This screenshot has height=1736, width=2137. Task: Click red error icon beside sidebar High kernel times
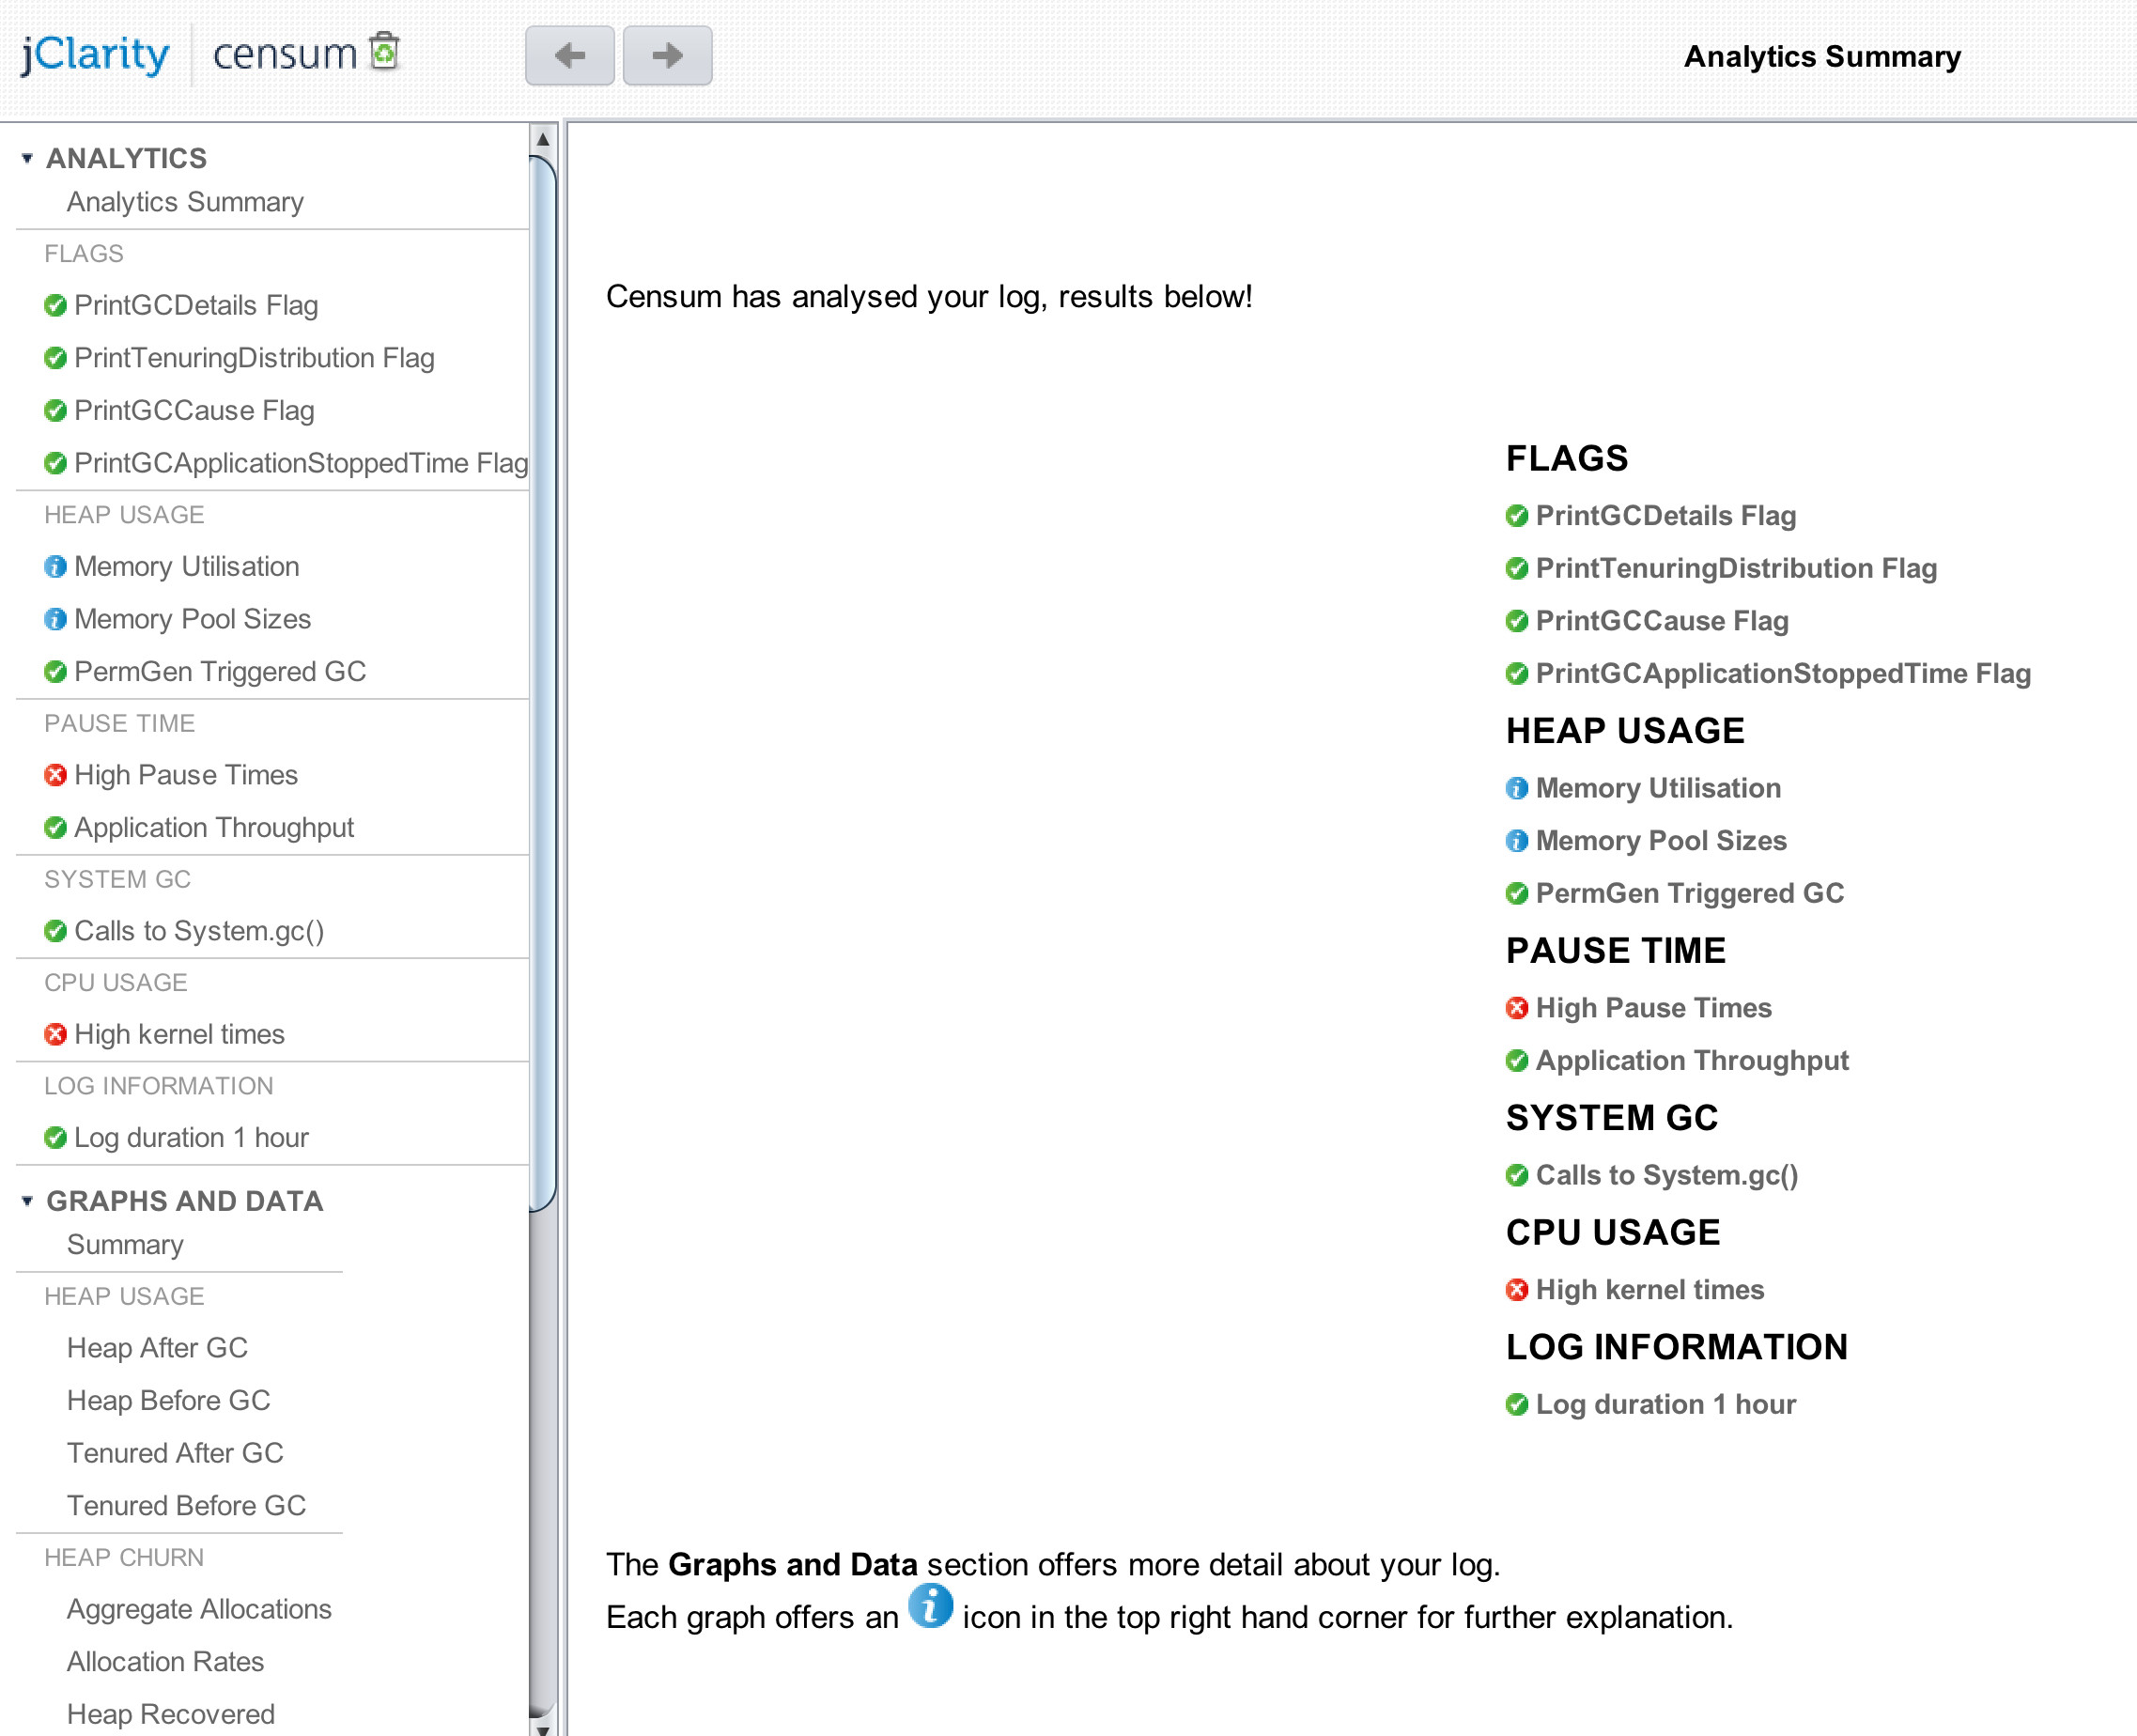click(x=56, y=1034)
